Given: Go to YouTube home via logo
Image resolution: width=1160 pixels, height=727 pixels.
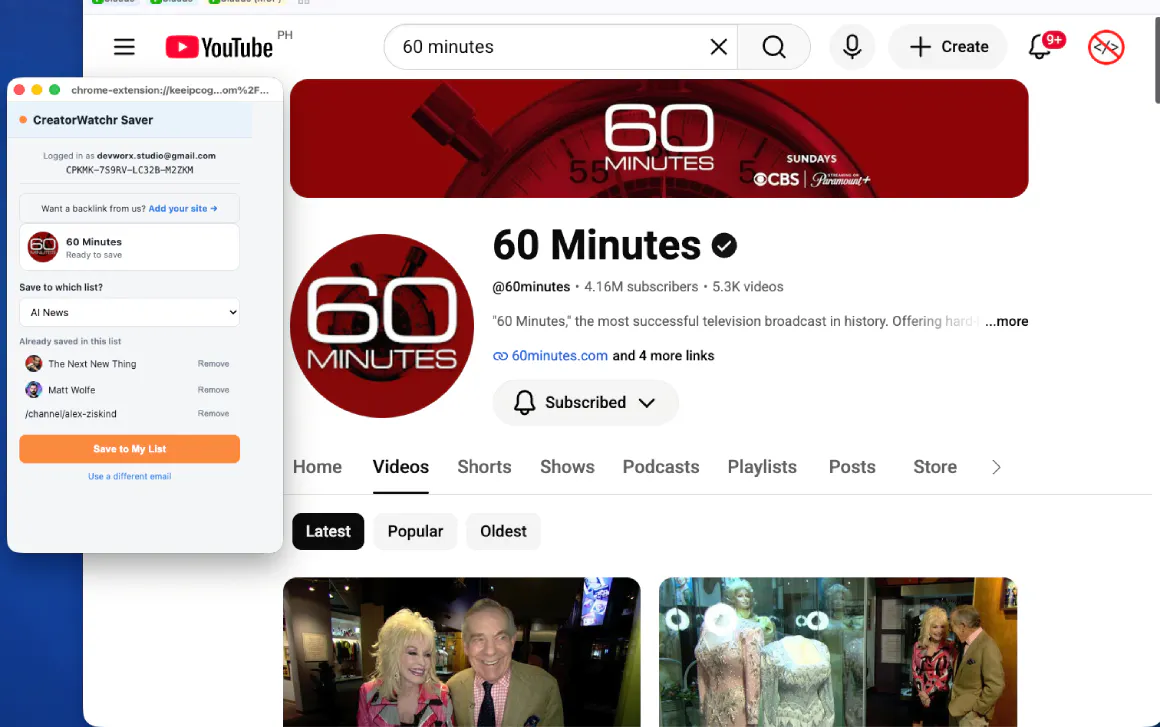Looking at the screenshot, I should pos(219,47).
